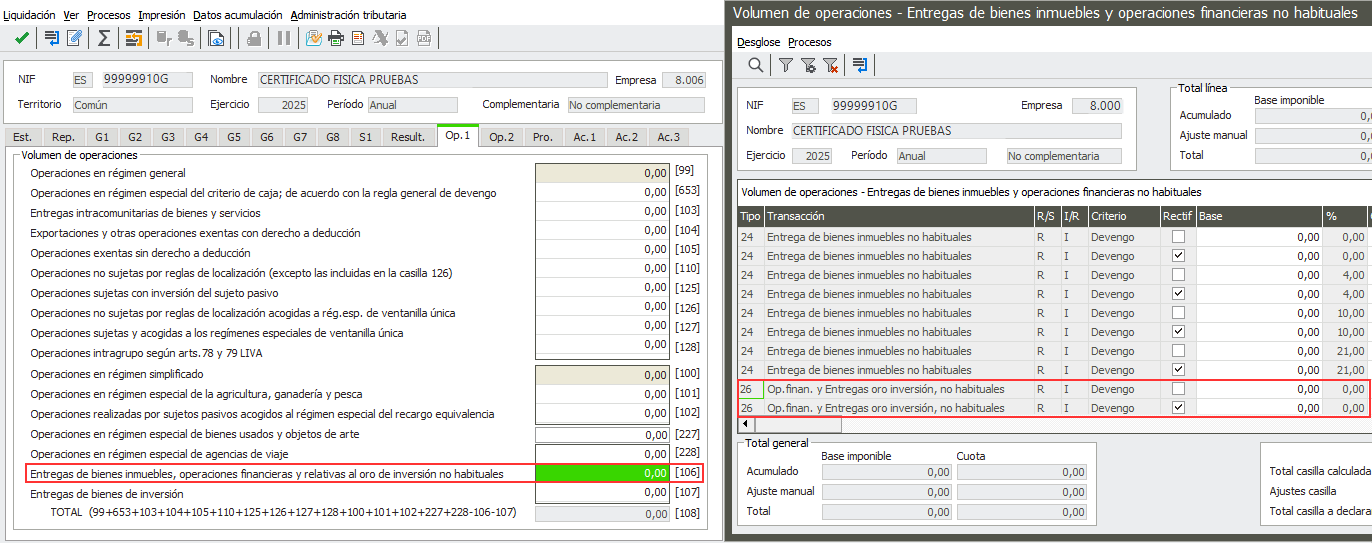
Task: Click the table's left scroll arrow
Action: click(x=745, y=424)
